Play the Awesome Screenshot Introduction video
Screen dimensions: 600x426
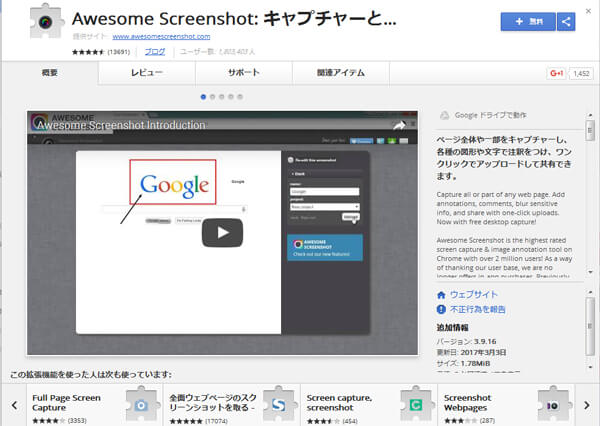pyautogui.click(x=222, y=232)
